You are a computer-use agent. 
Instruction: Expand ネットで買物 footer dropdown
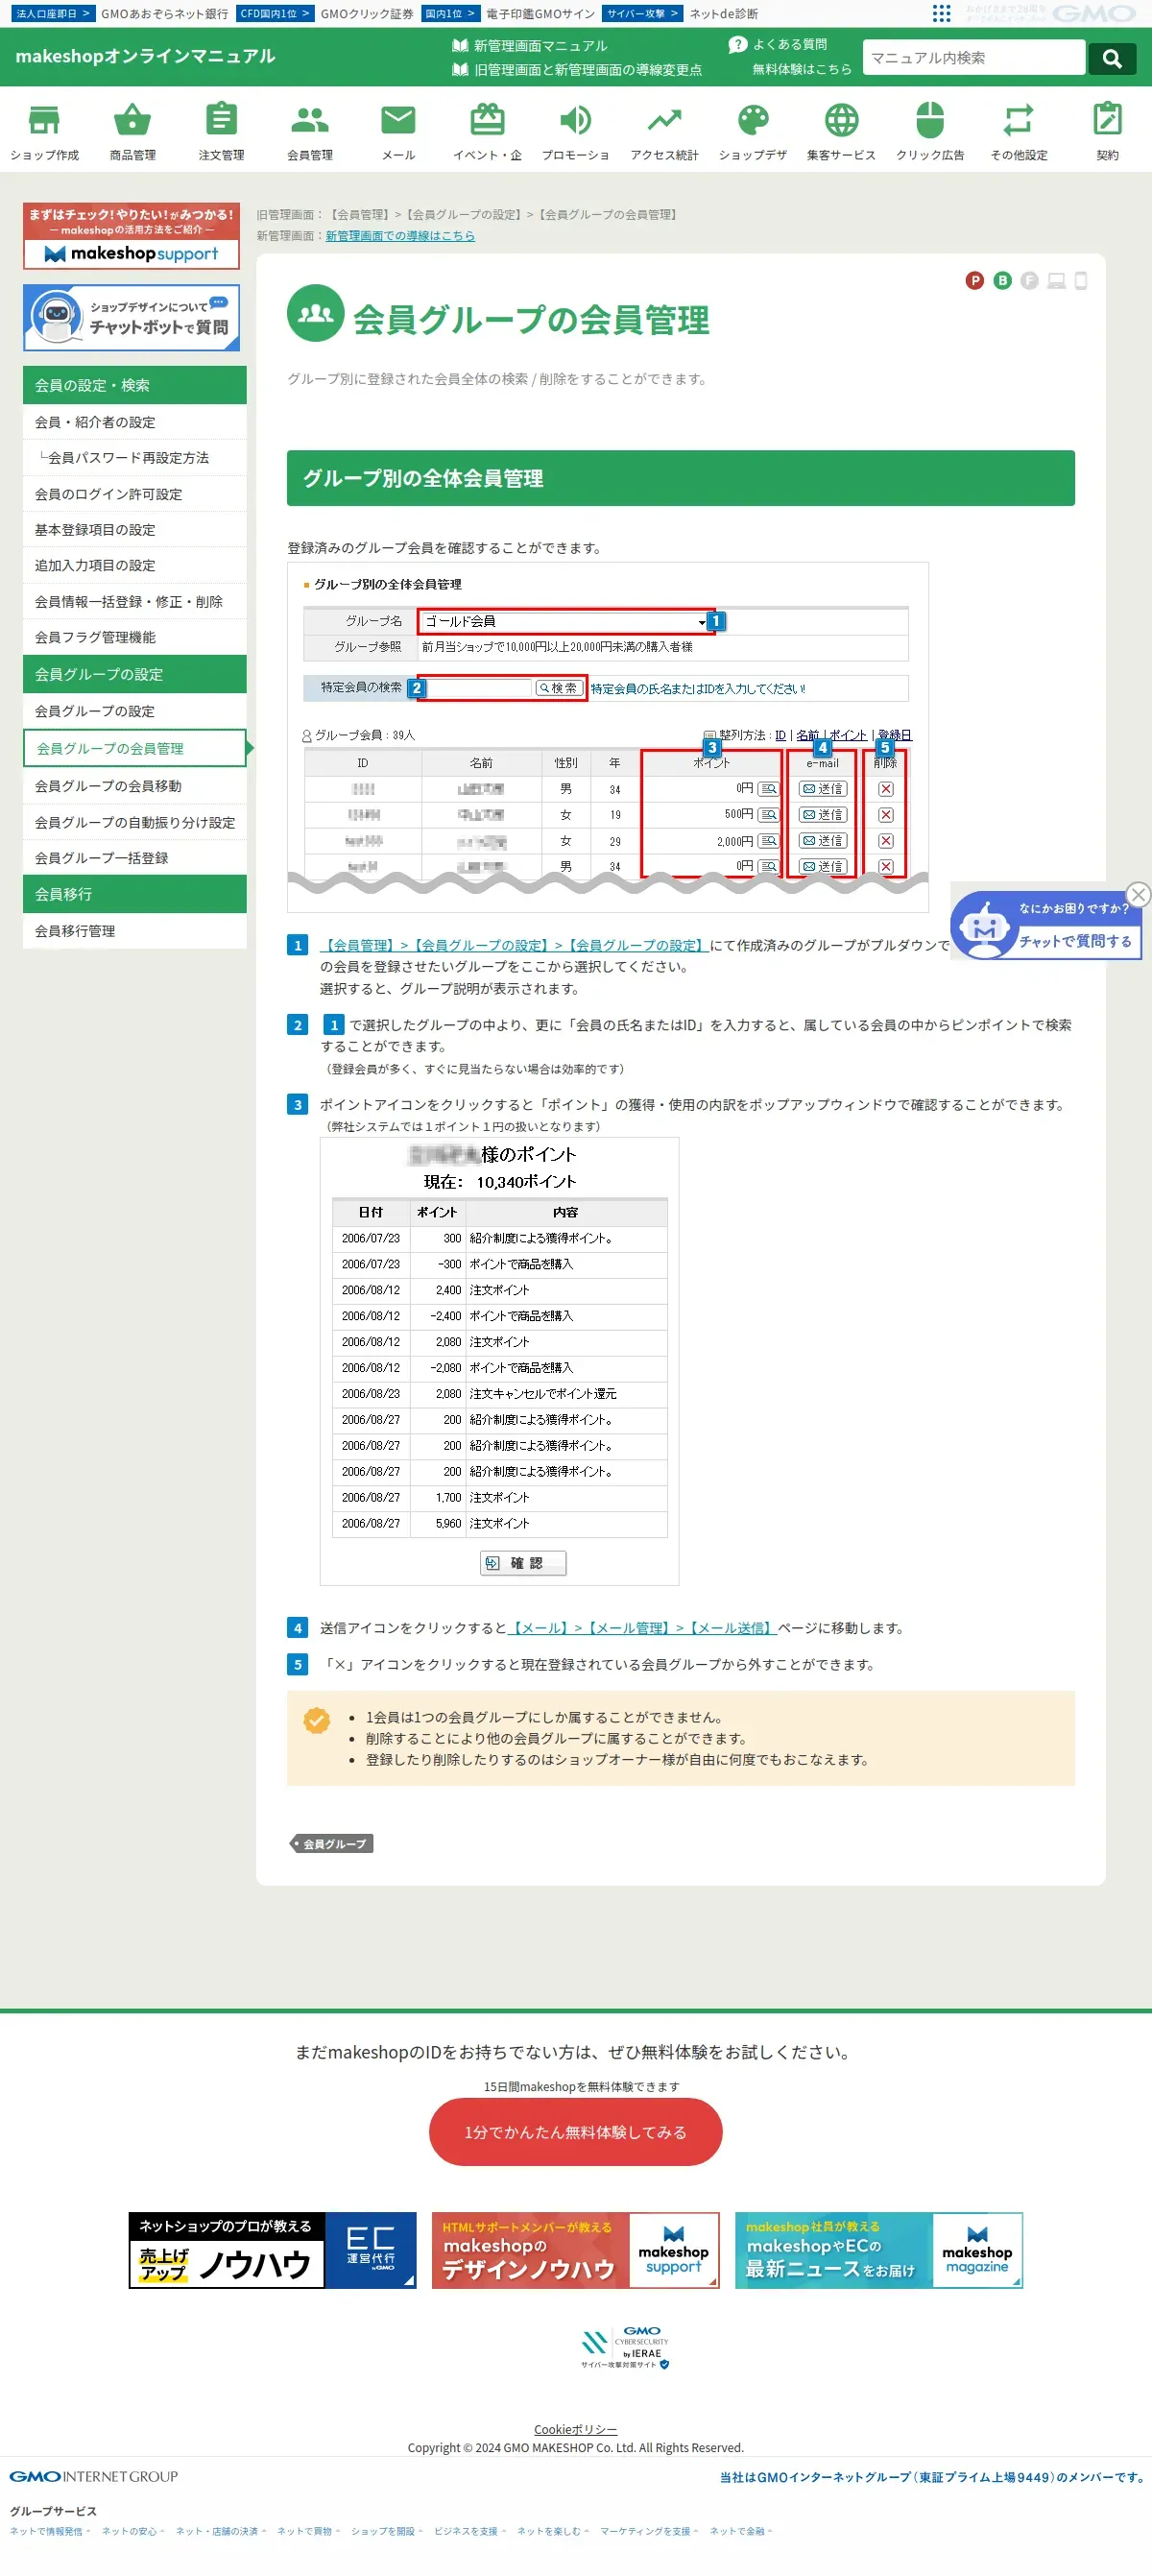point(308,2531)
